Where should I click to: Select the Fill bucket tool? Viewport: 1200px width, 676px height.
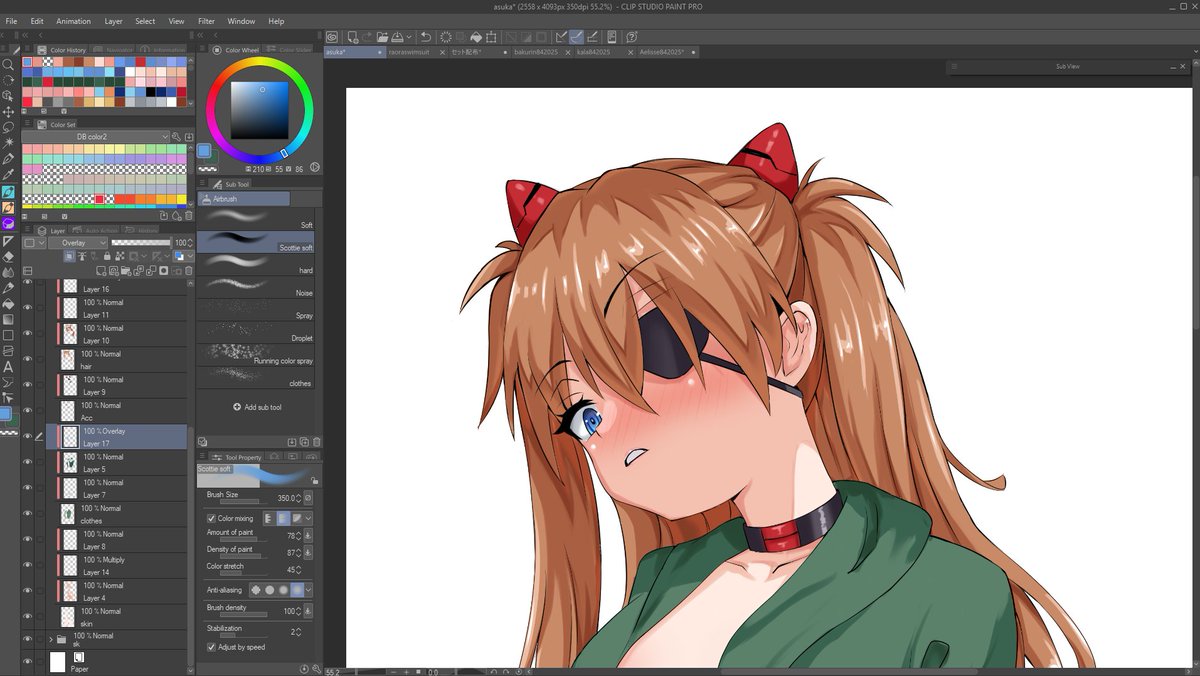(8, 304)
